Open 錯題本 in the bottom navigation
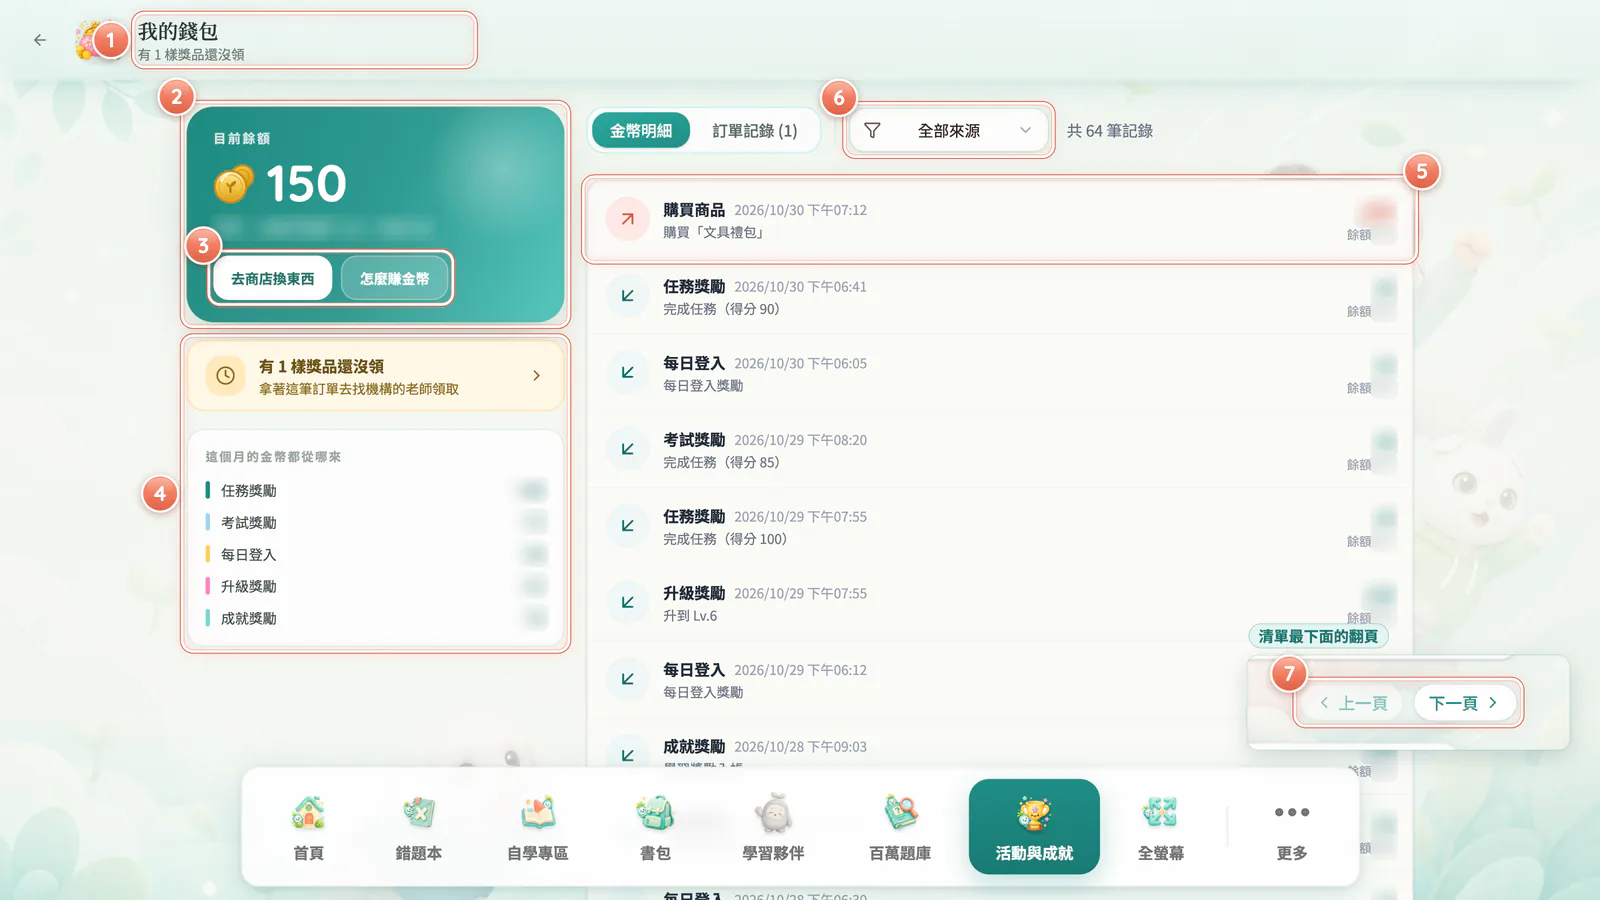 pyautogui.click(x=418, y=827)
